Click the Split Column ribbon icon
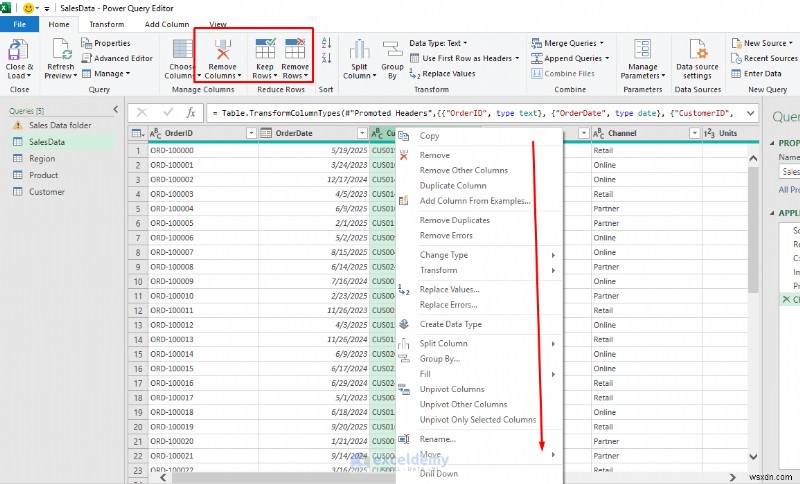This screenshot has height=484, width=800. tap(359, 49)
